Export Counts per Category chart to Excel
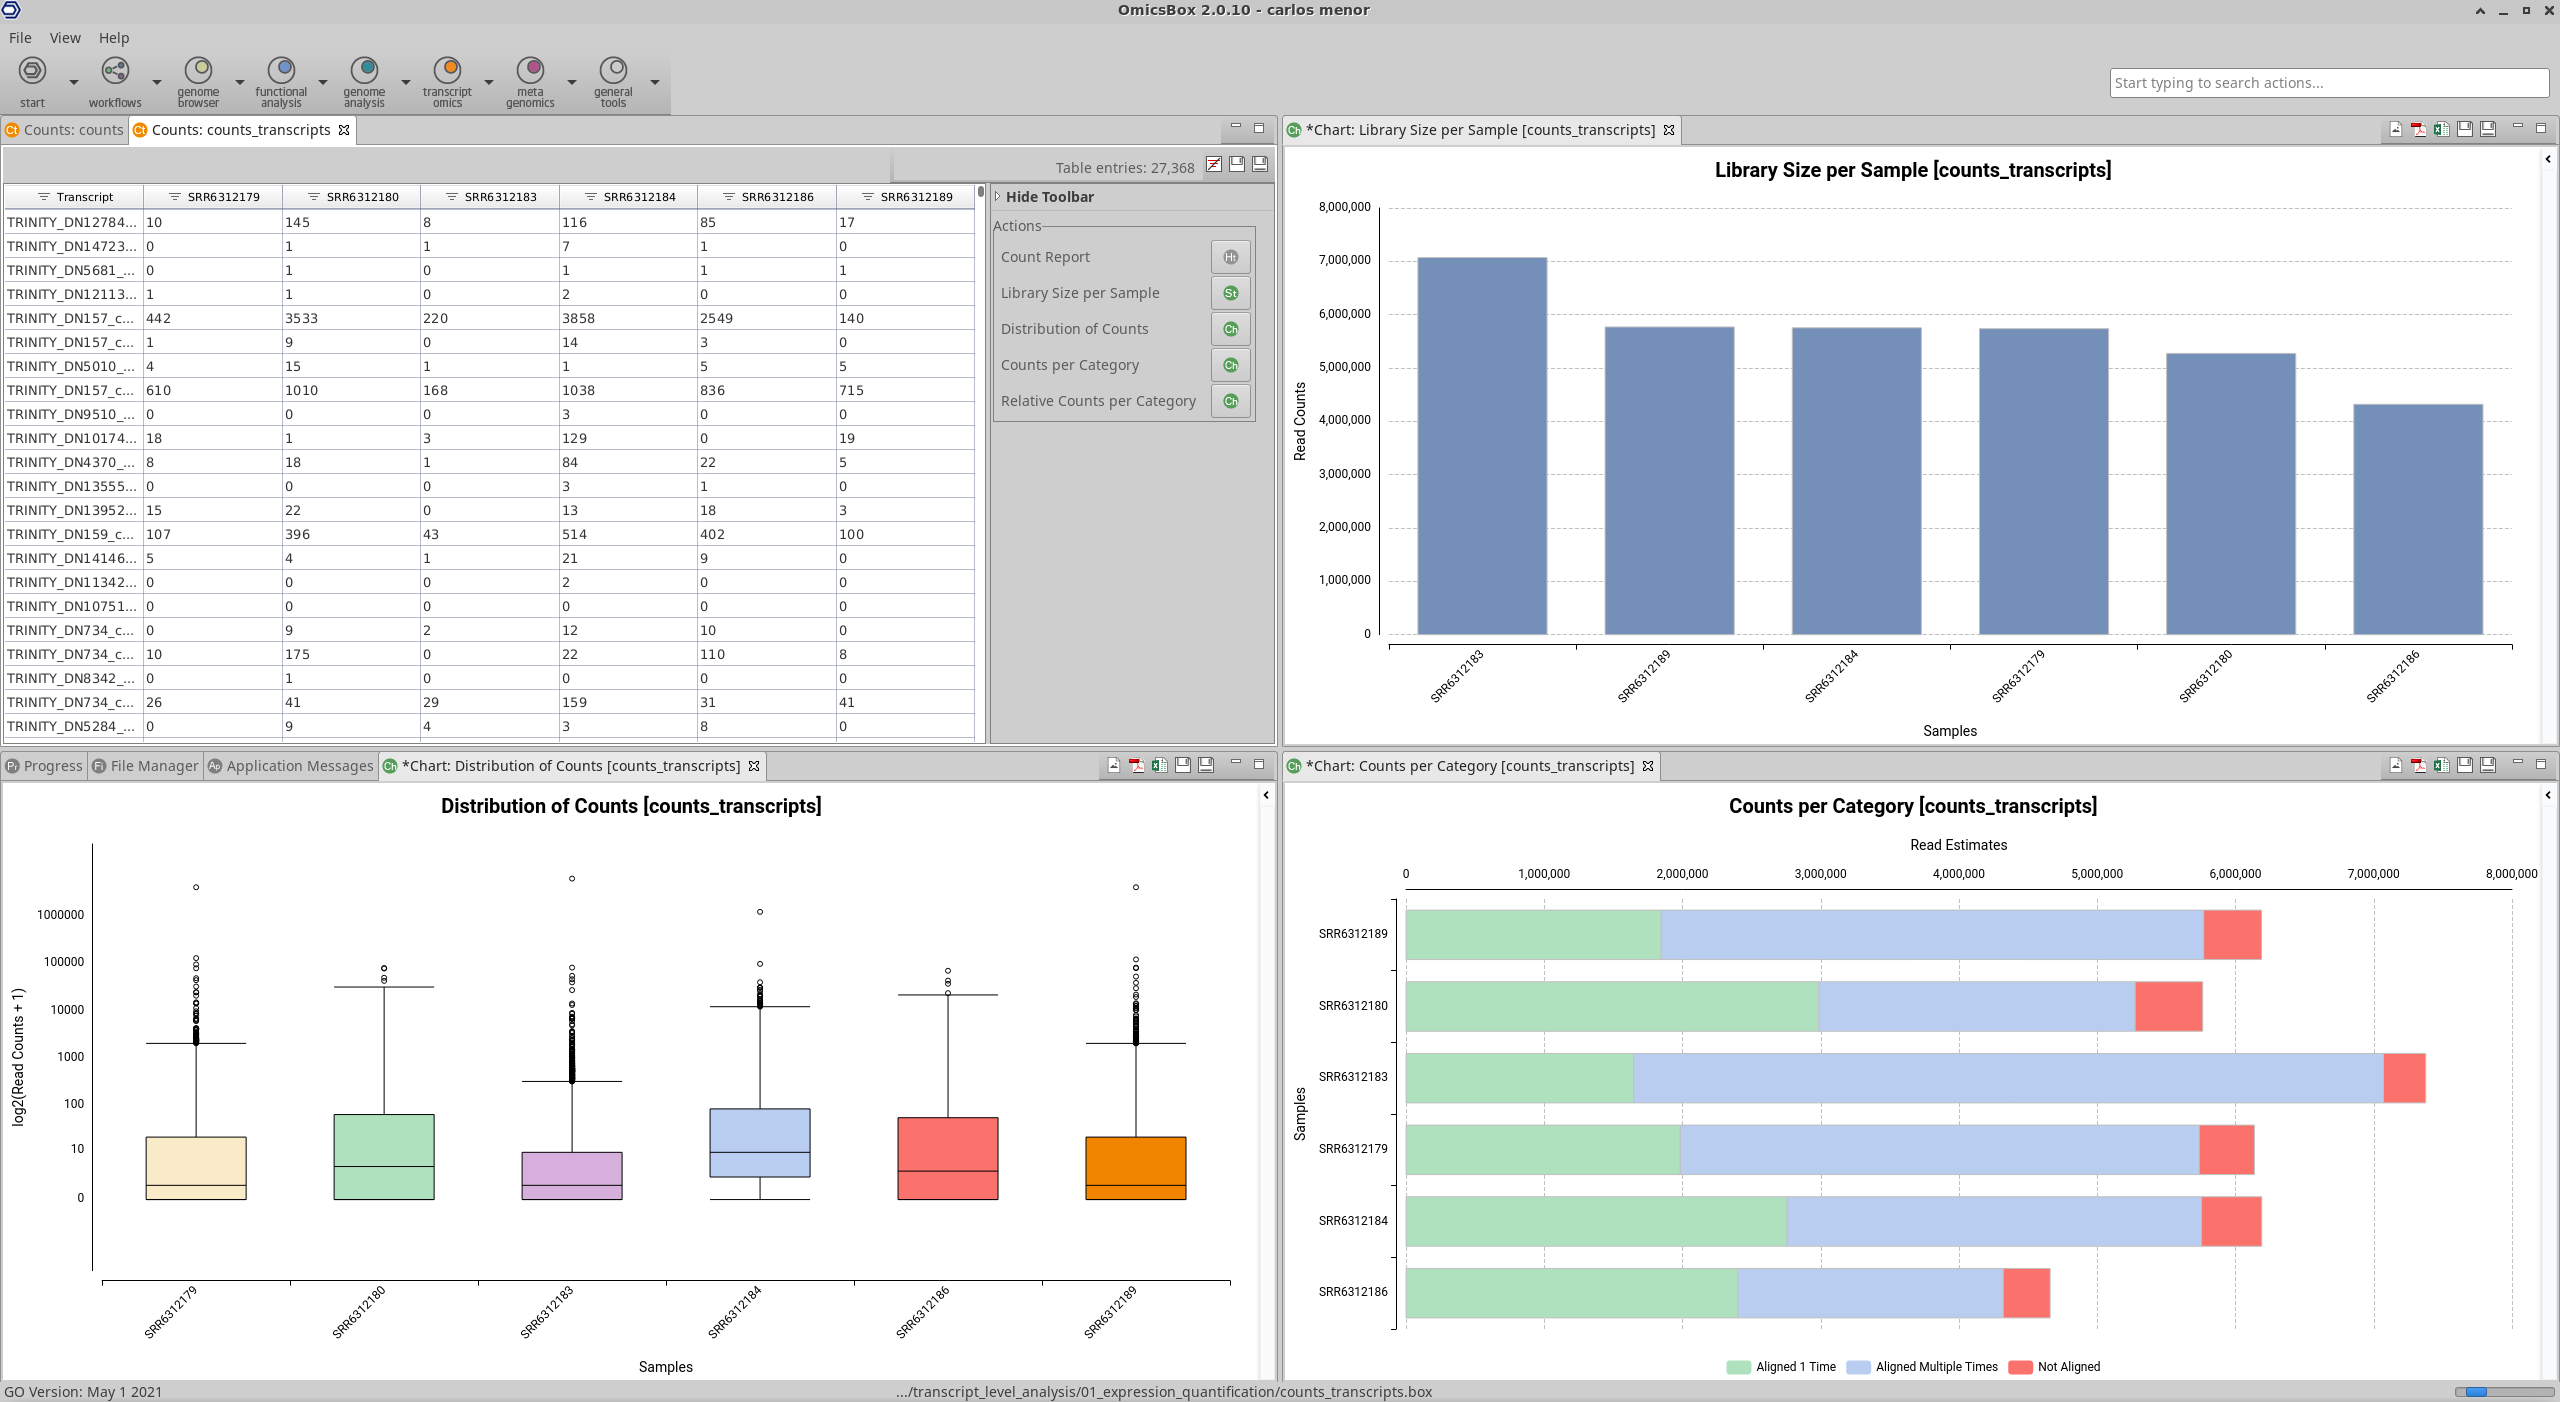Image resolution: width=2560 pixels, height=1402 pixels. pos(2441,765)
